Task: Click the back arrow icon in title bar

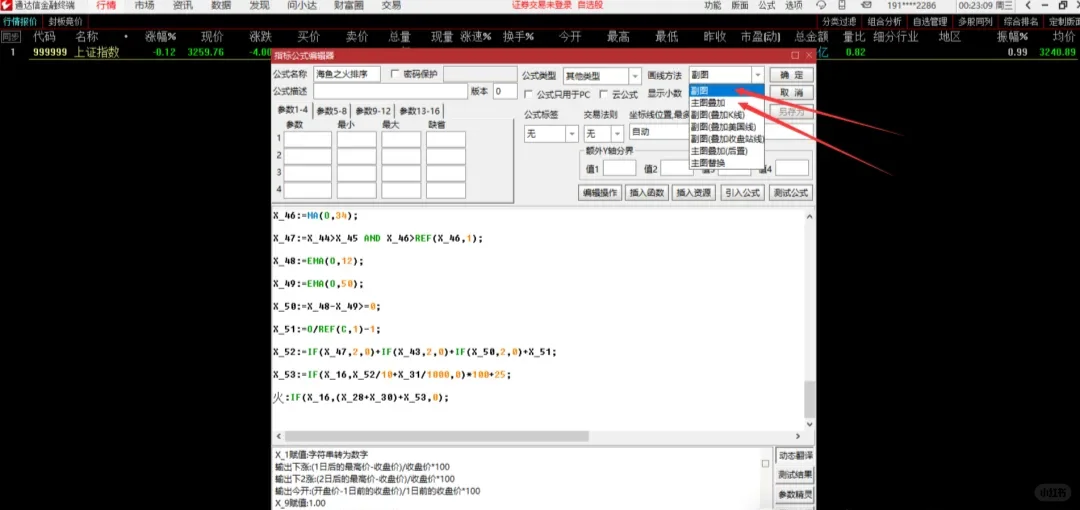Action: pyautogui.click(x=1027, y=6)
